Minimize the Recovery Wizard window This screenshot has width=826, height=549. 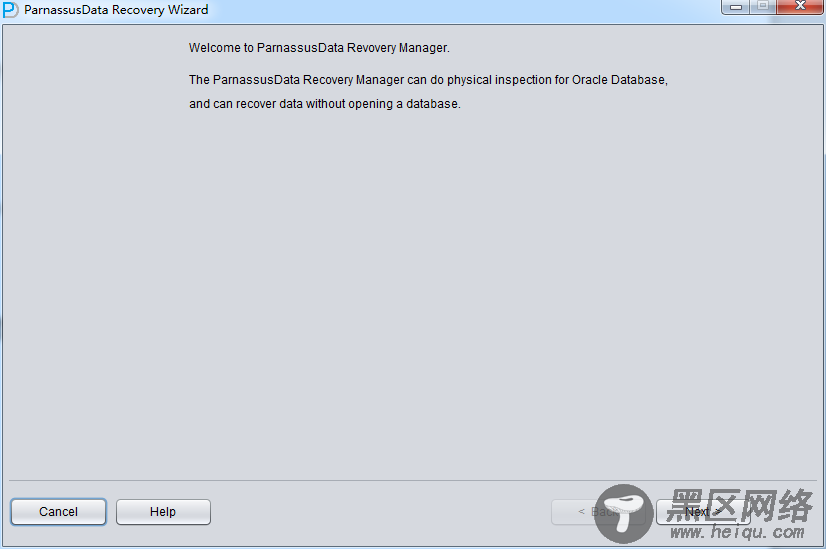[736, 7]
